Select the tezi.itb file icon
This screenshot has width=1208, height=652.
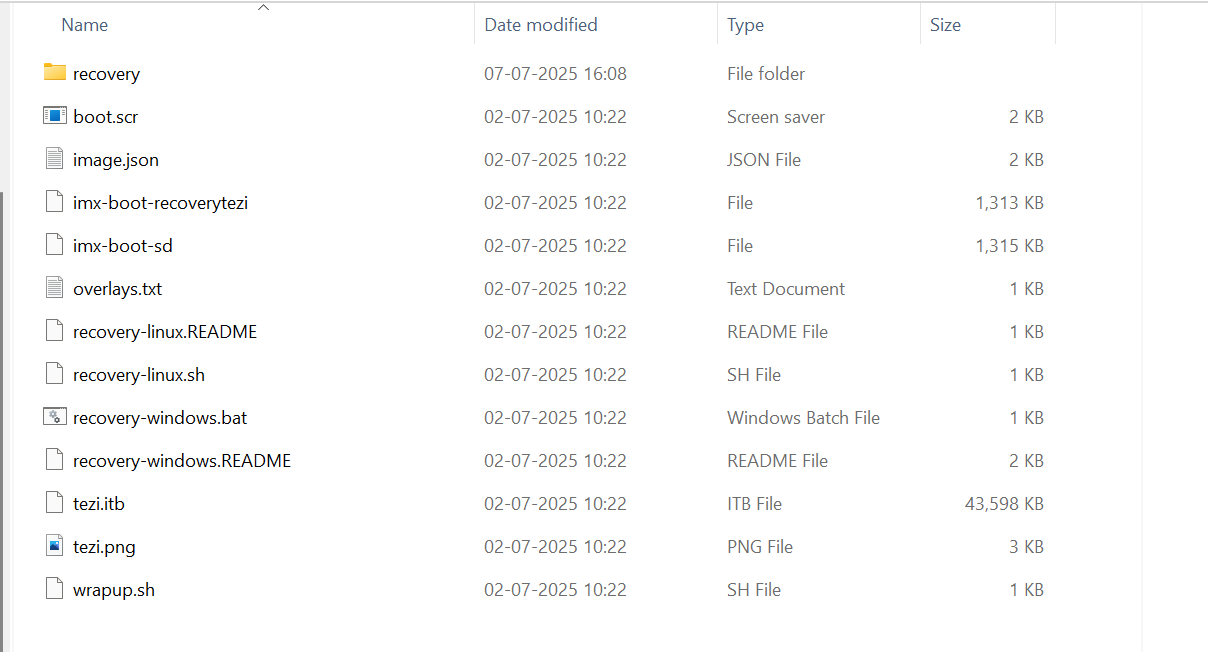click(x=55, y=502)
